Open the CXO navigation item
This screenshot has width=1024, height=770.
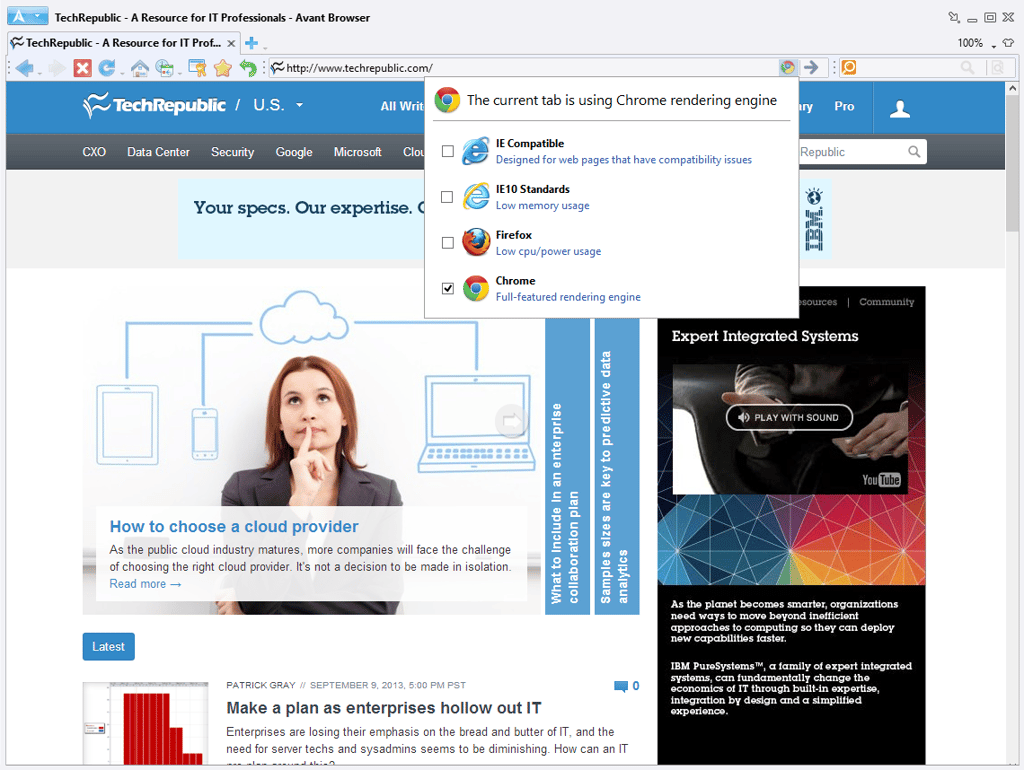(x=94, y=152)
